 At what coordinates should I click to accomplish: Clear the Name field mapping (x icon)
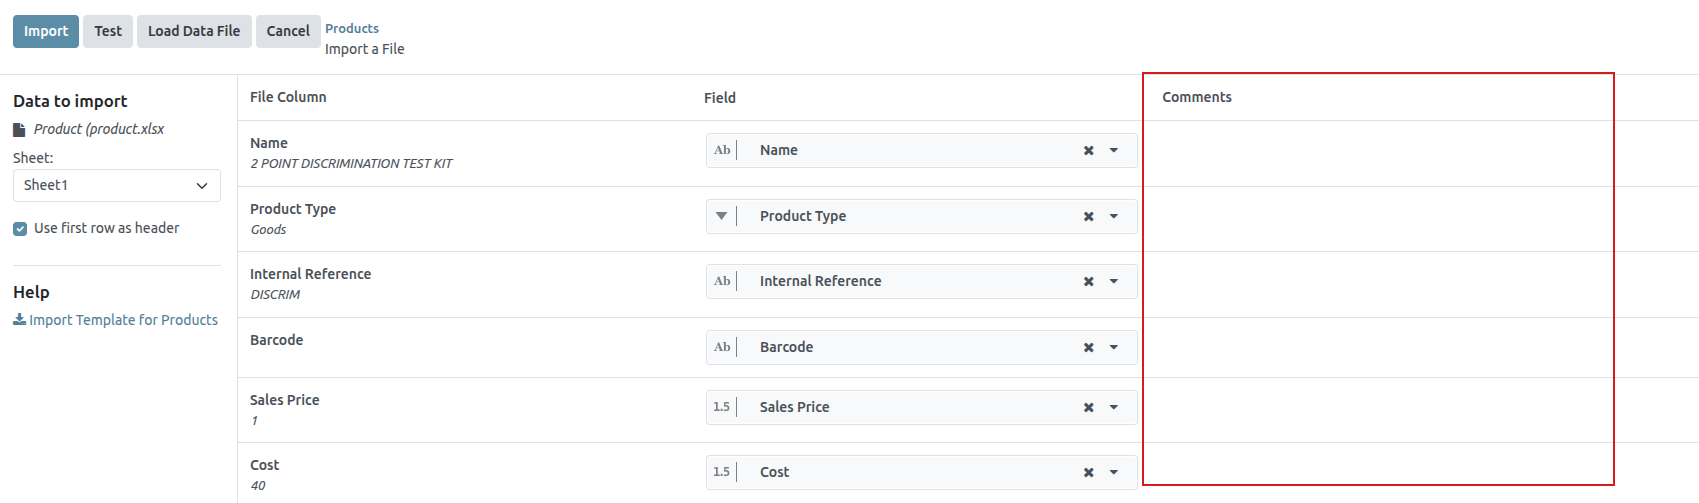pyautogui.click(x=1088, y=151)
